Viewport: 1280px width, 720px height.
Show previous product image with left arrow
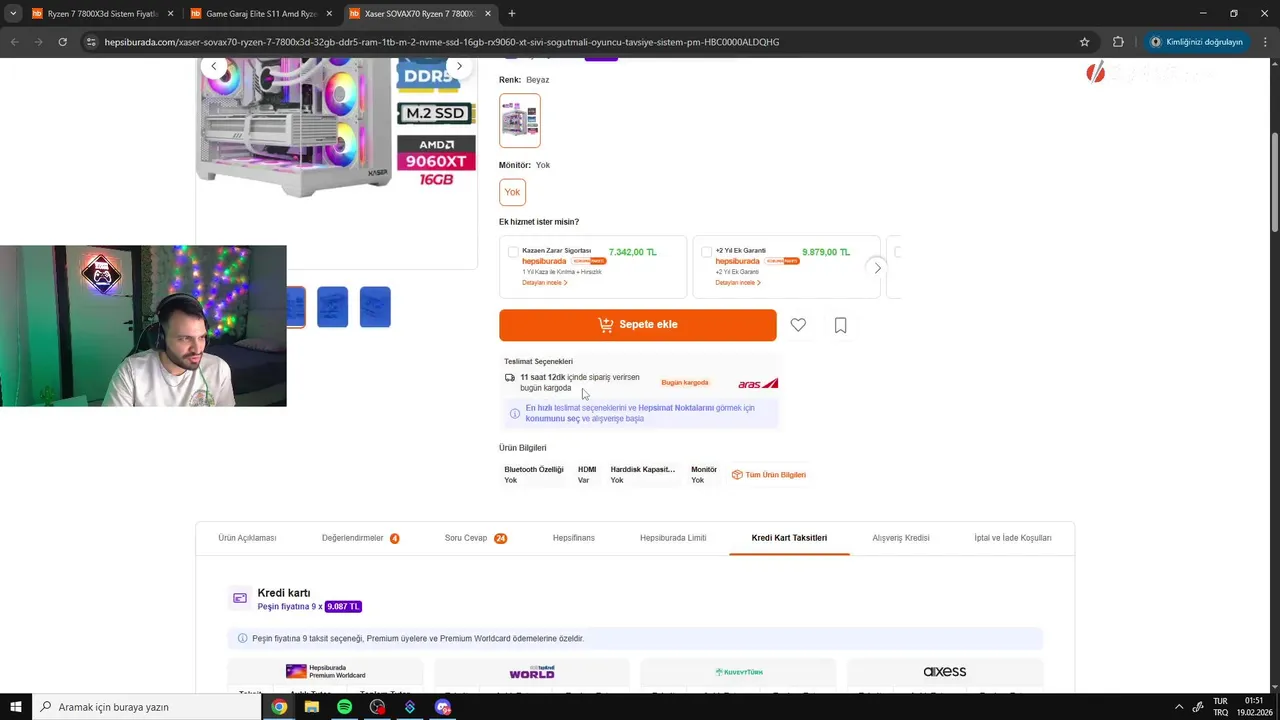[213, 66]
